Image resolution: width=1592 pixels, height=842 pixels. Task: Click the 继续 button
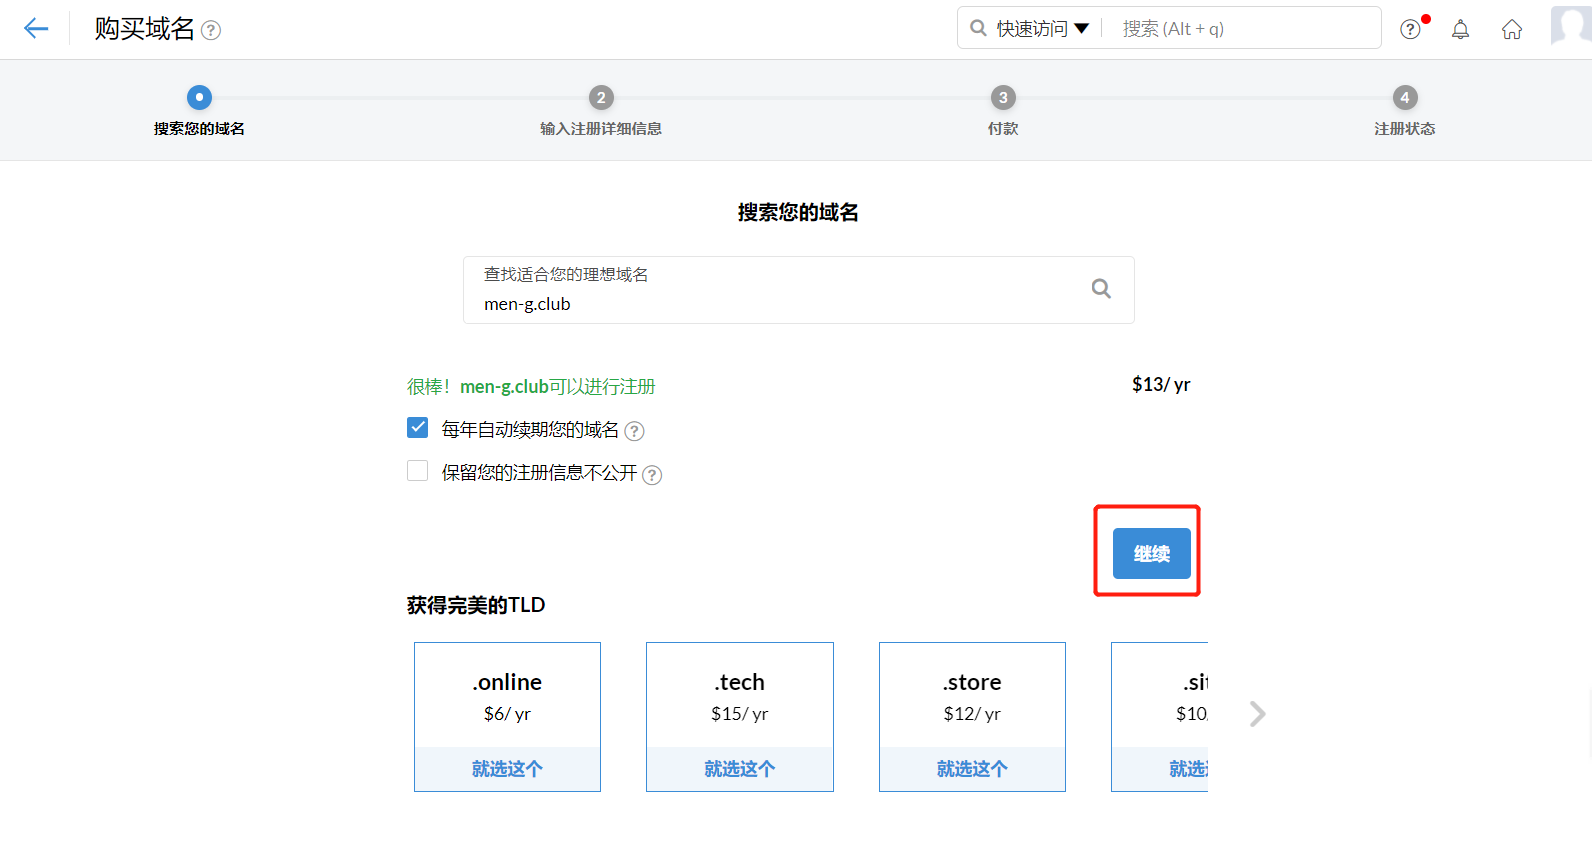(1151, 554)
